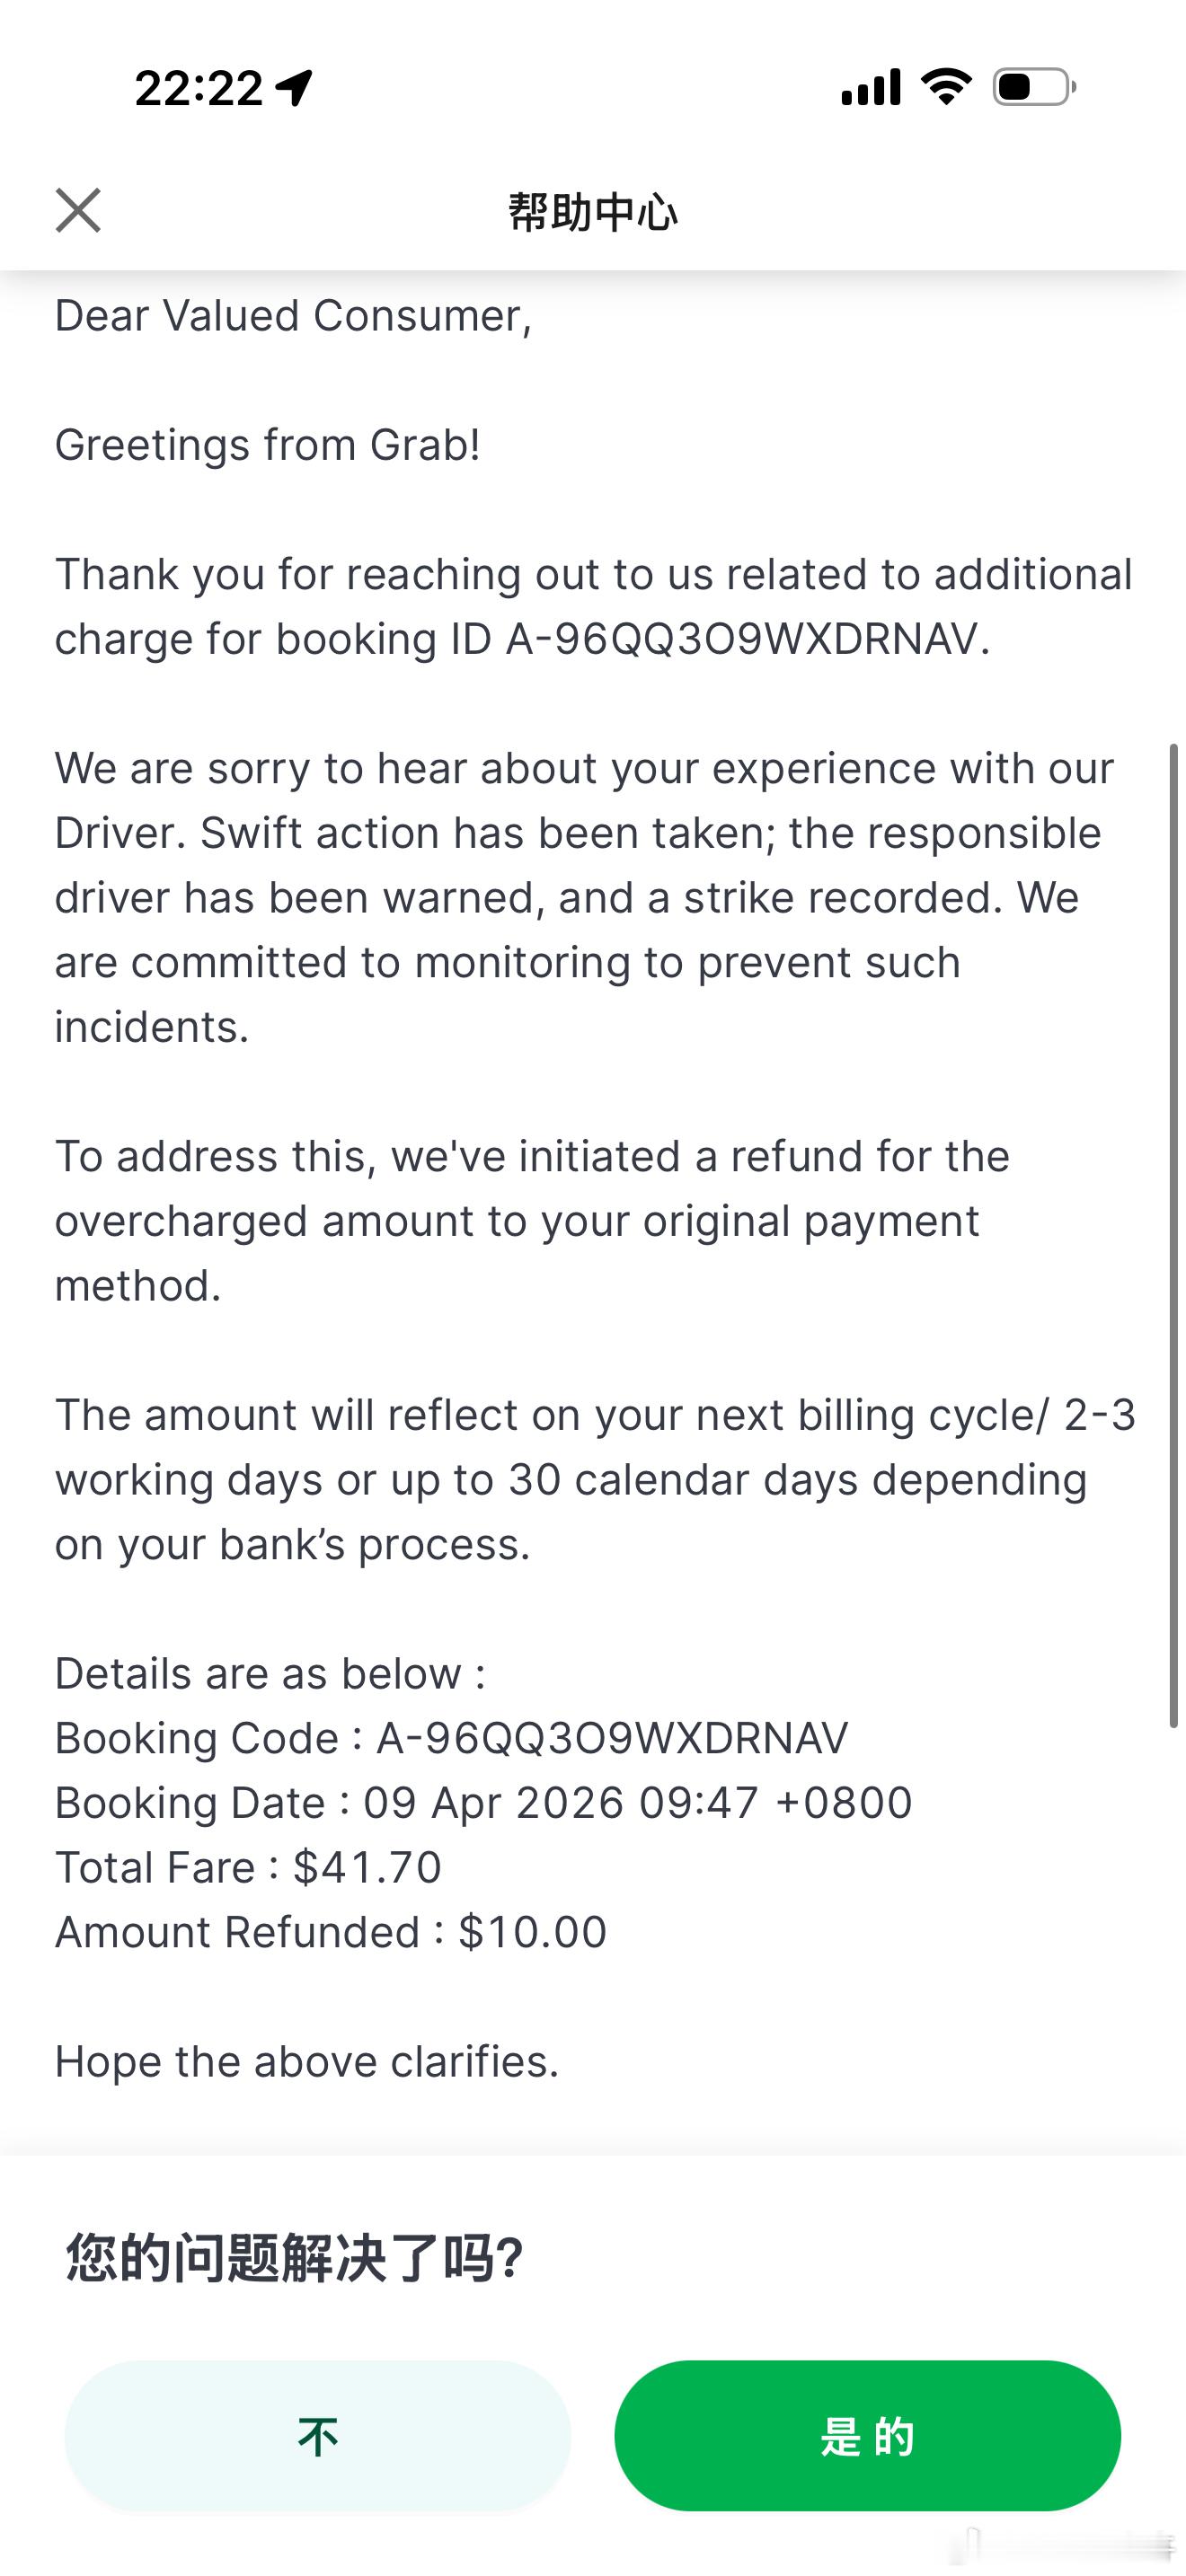
Task: Tap the Booking Code line in details
Action: (451, 1738)
